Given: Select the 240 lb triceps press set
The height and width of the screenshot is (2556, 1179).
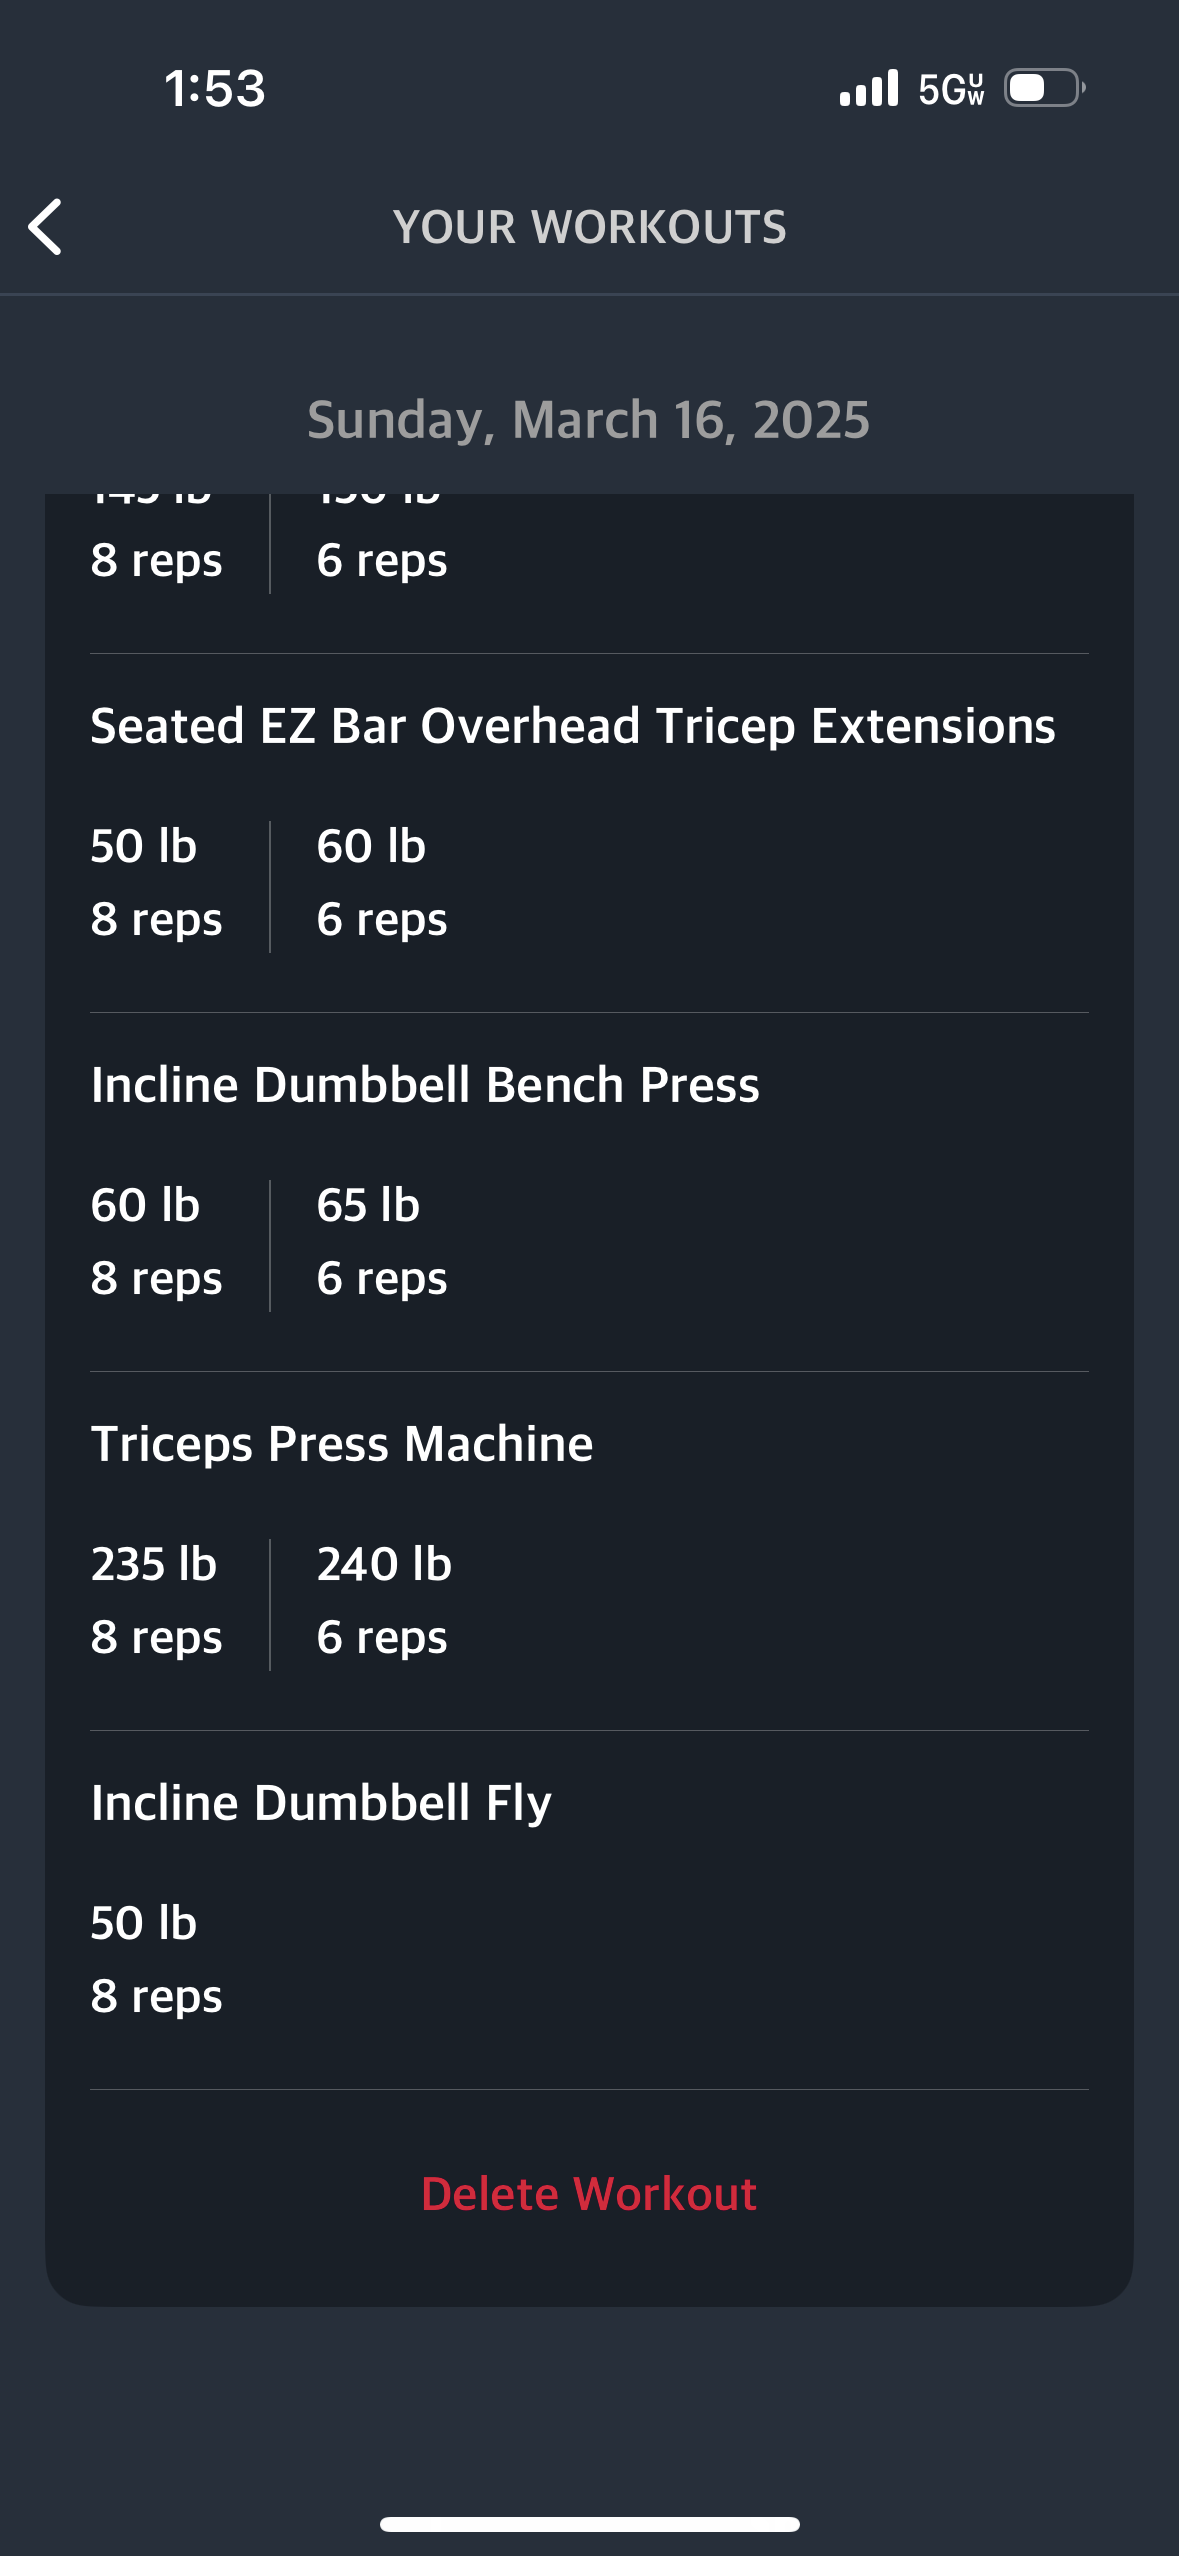Looking at the screenshot, I should click(x=385, y=1601).
